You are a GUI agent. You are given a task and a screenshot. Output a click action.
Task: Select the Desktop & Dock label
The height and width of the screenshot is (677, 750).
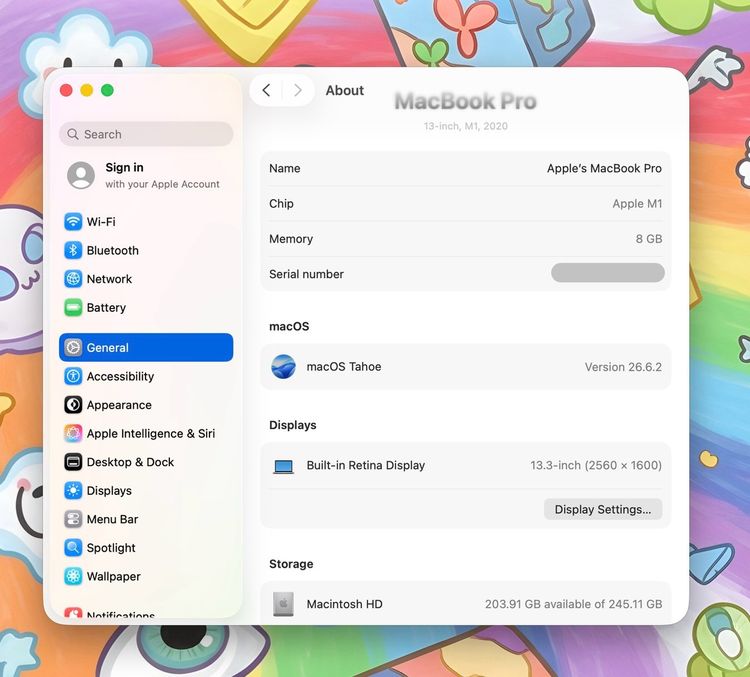click(x=130, y=462)
